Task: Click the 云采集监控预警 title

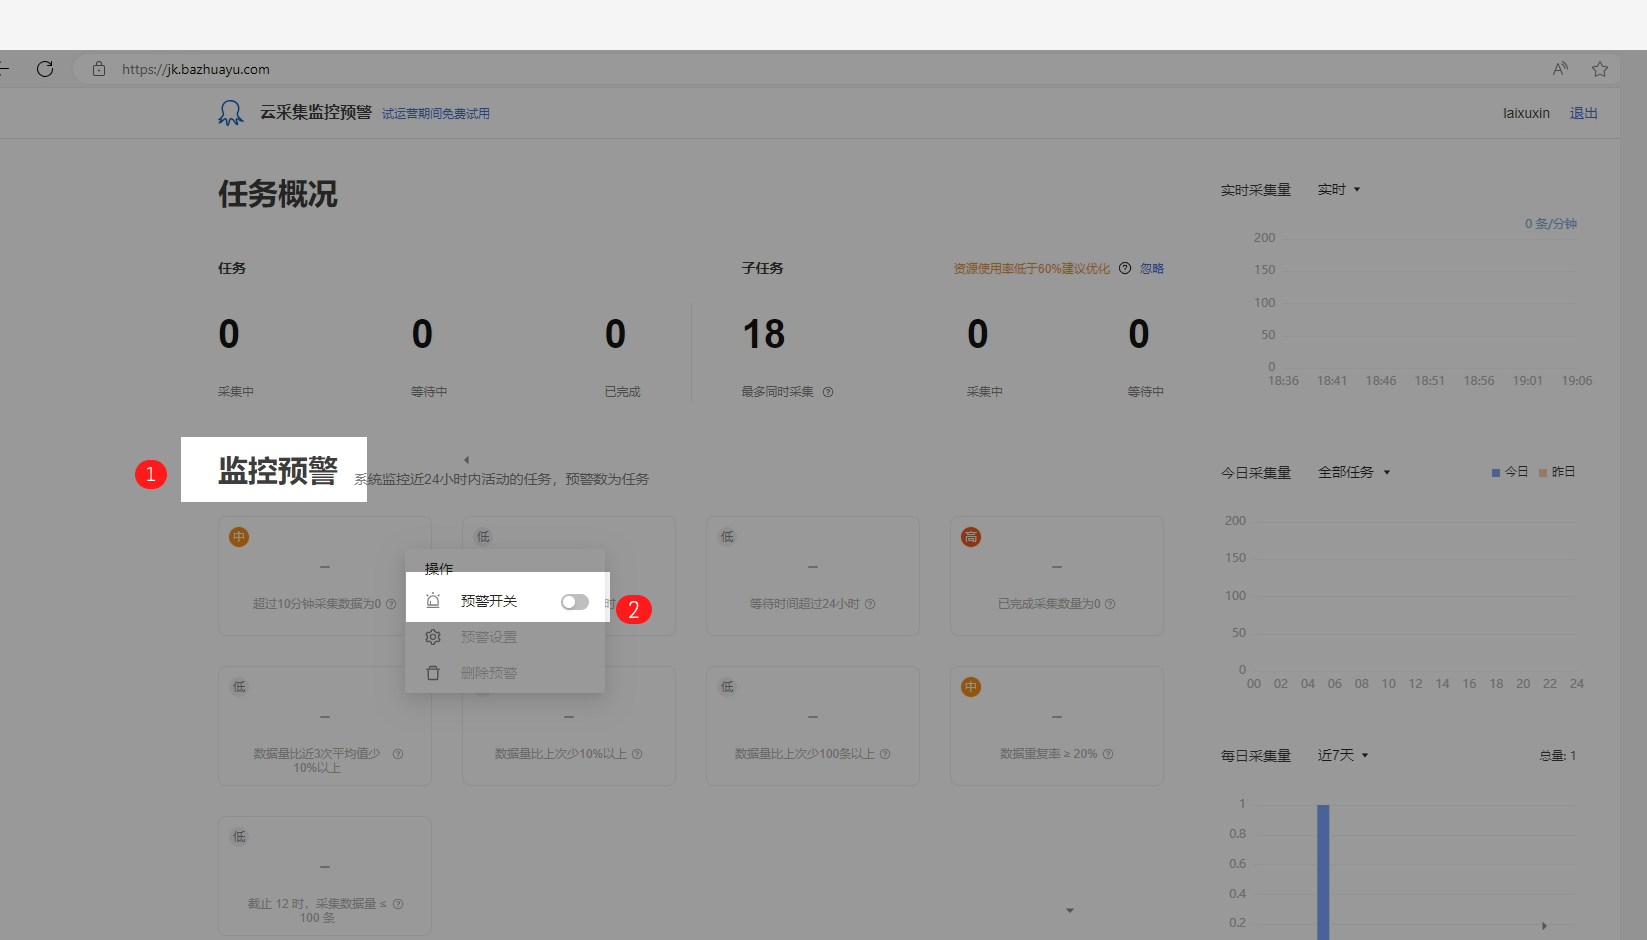Action: click(316, 112)
